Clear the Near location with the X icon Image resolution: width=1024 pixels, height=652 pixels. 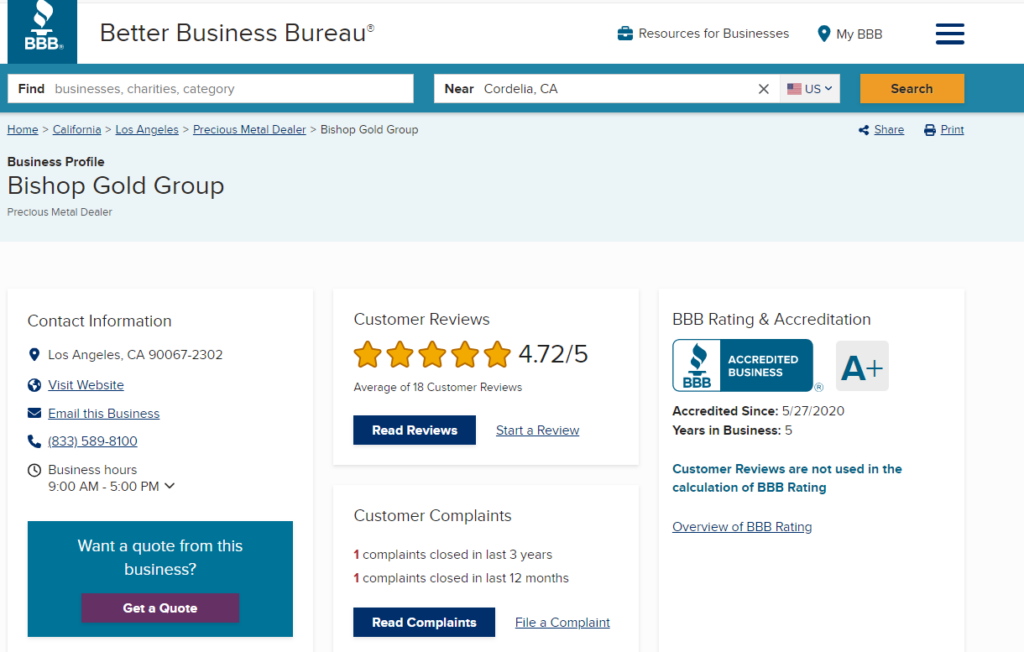point(763,89)
